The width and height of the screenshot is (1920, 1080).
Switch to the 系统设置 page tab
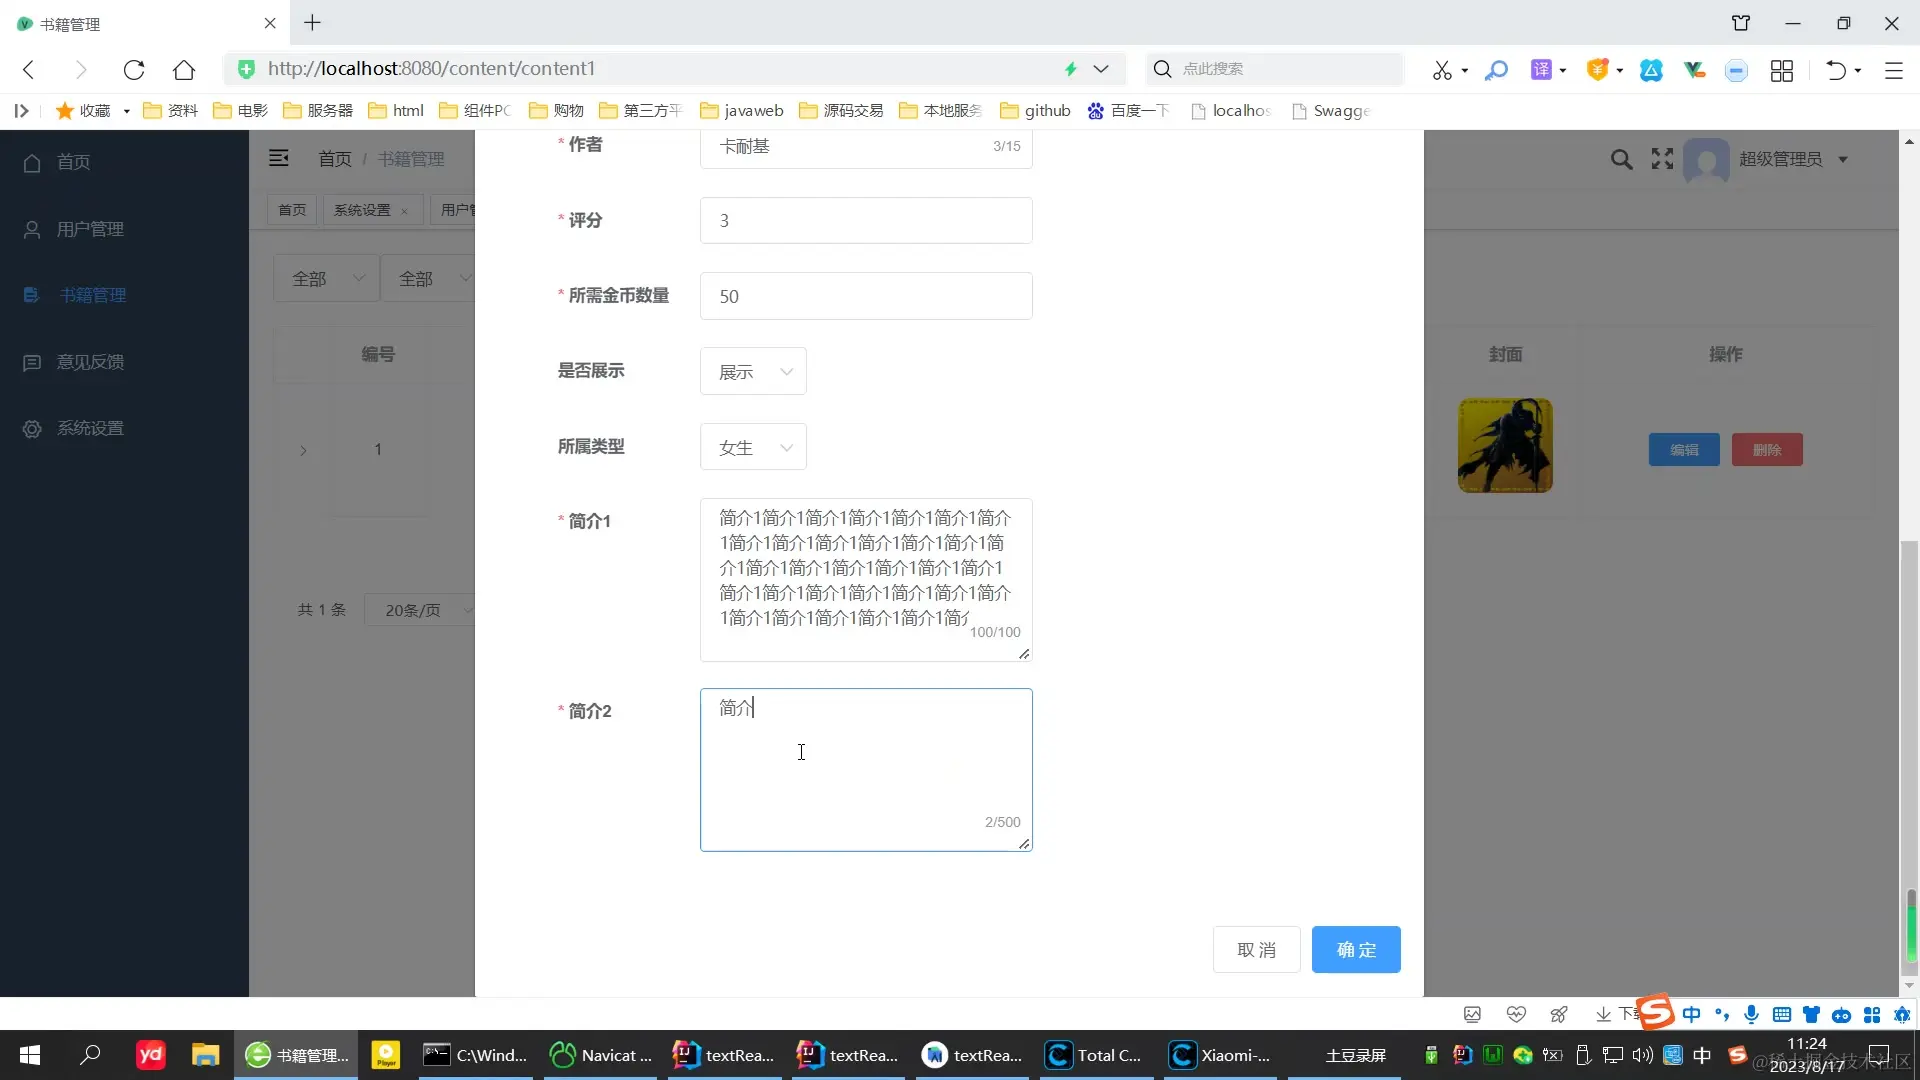point(362,210)
